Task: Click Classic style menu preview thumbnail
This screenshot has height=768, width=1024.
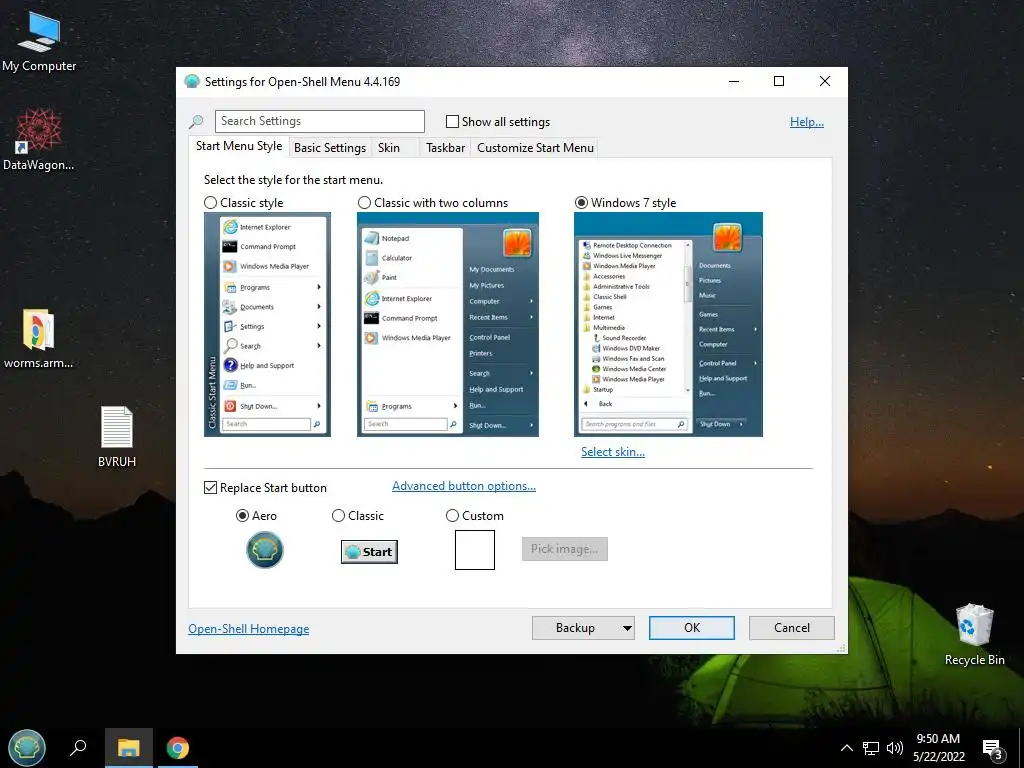Action: 267,325
